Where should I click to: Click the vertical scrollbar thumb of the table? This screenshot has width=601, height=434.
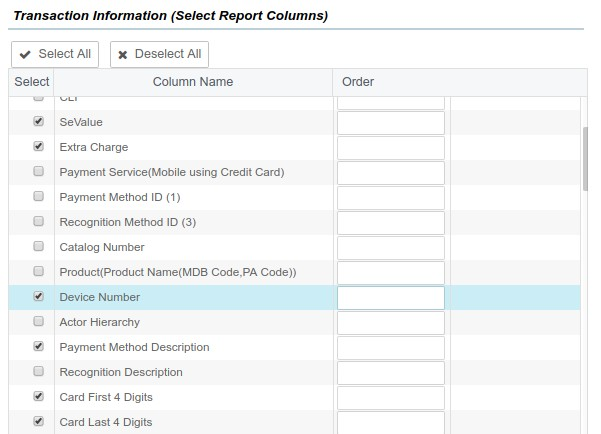coord(585,159)
